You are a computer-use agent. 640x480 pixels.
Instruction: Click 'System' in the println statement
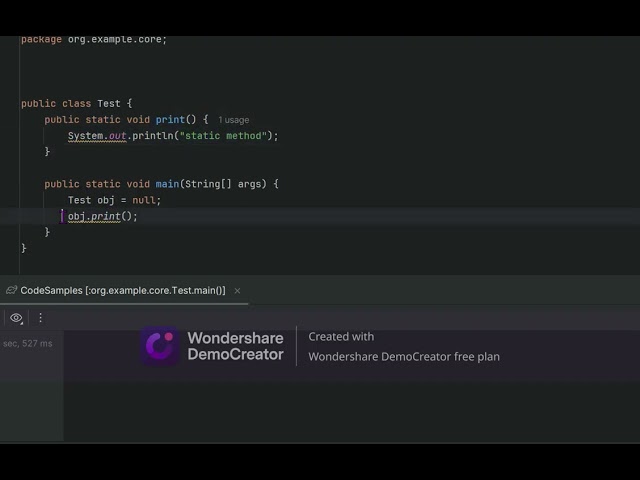pos(85,136)
